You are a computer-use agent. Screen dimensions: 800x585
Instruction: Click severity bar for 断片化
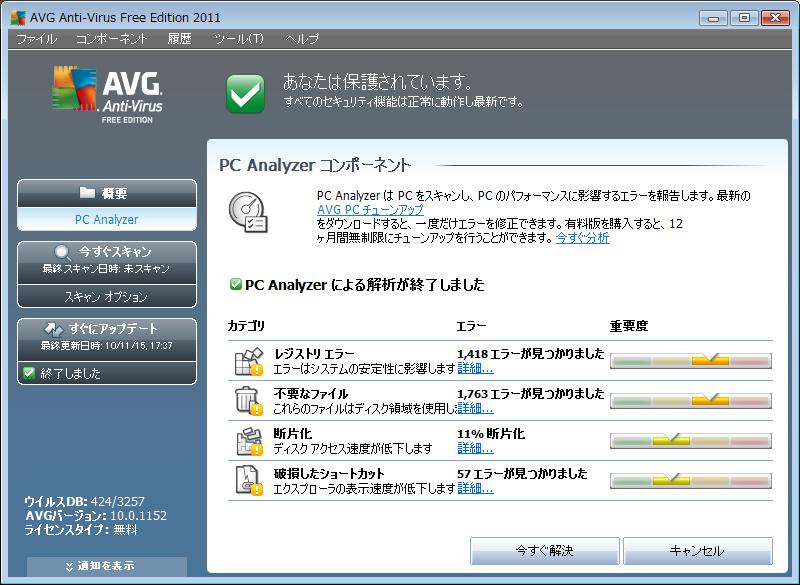click(691, 441)
